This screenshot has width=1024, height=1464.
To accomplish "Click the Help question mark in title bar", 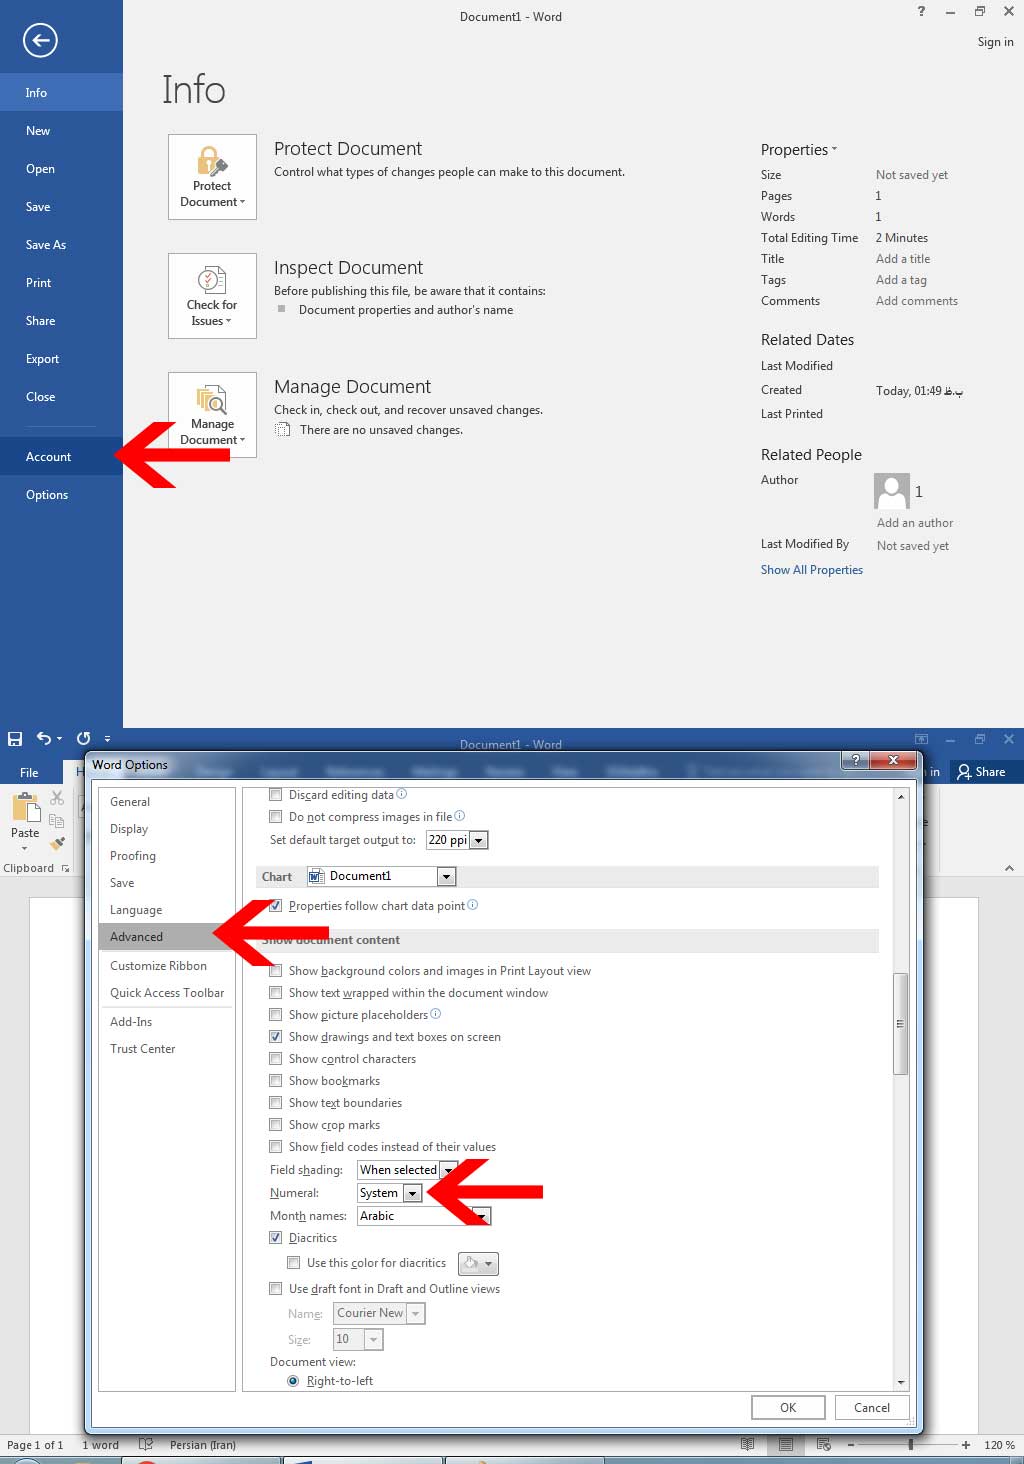I will pos(921,11).
